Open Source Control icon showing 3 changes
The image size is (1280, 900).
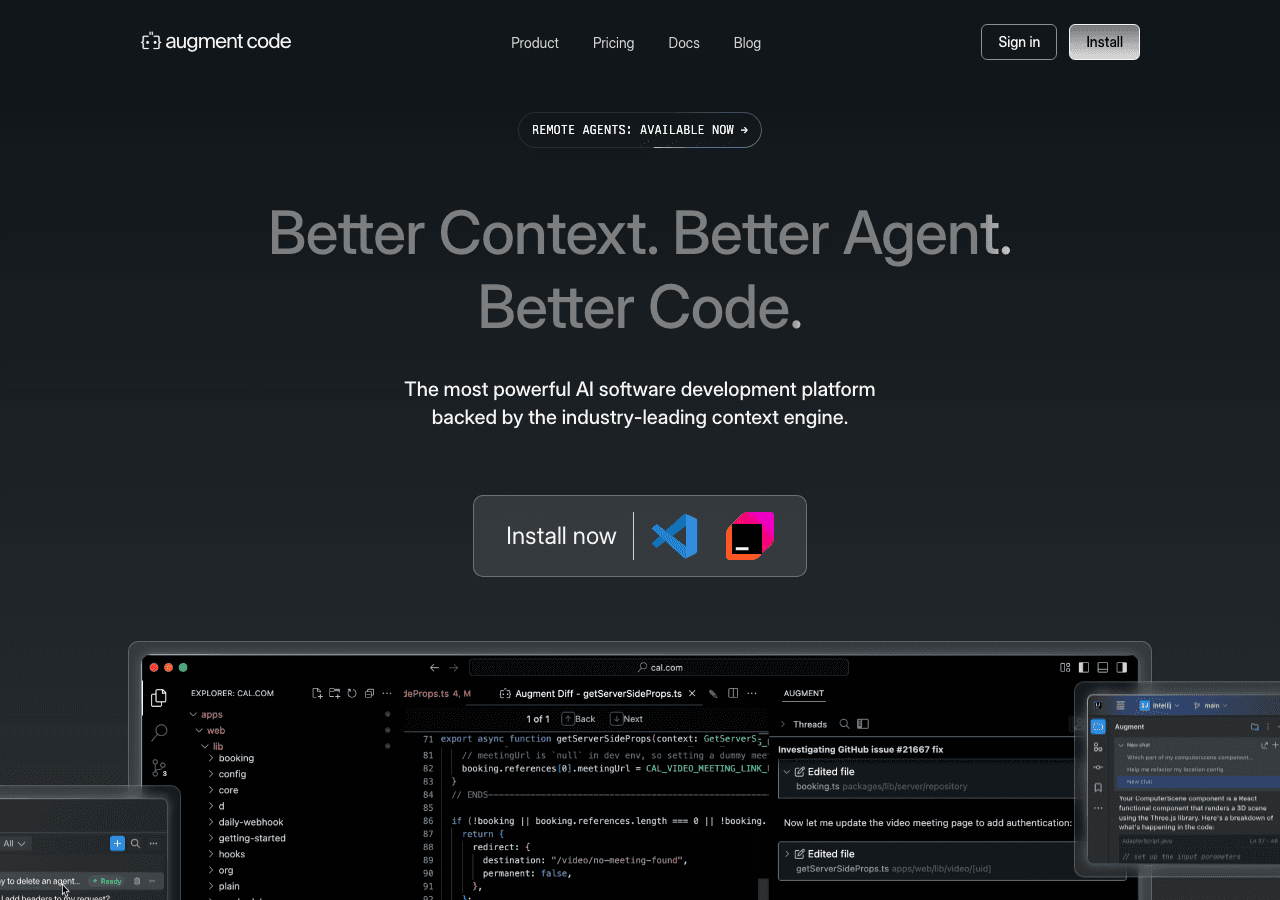(x=158, y=767)
